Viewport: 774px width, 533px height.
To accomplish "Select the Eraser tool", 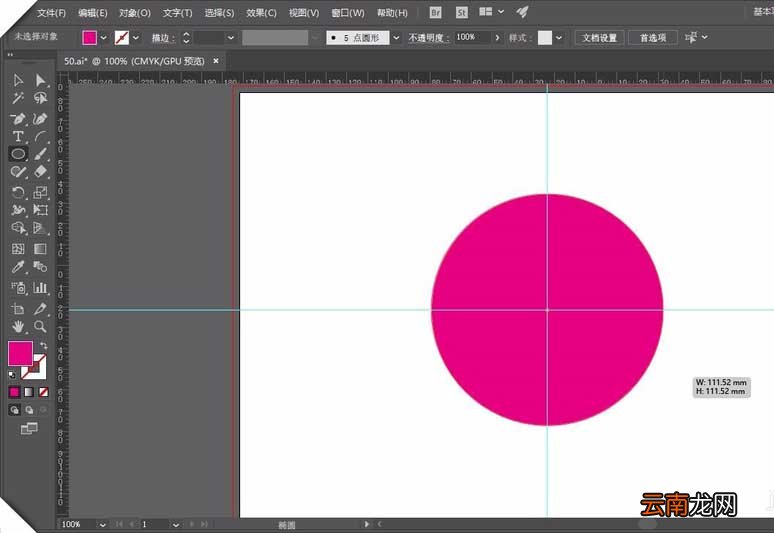I will (x=40, y=172).
